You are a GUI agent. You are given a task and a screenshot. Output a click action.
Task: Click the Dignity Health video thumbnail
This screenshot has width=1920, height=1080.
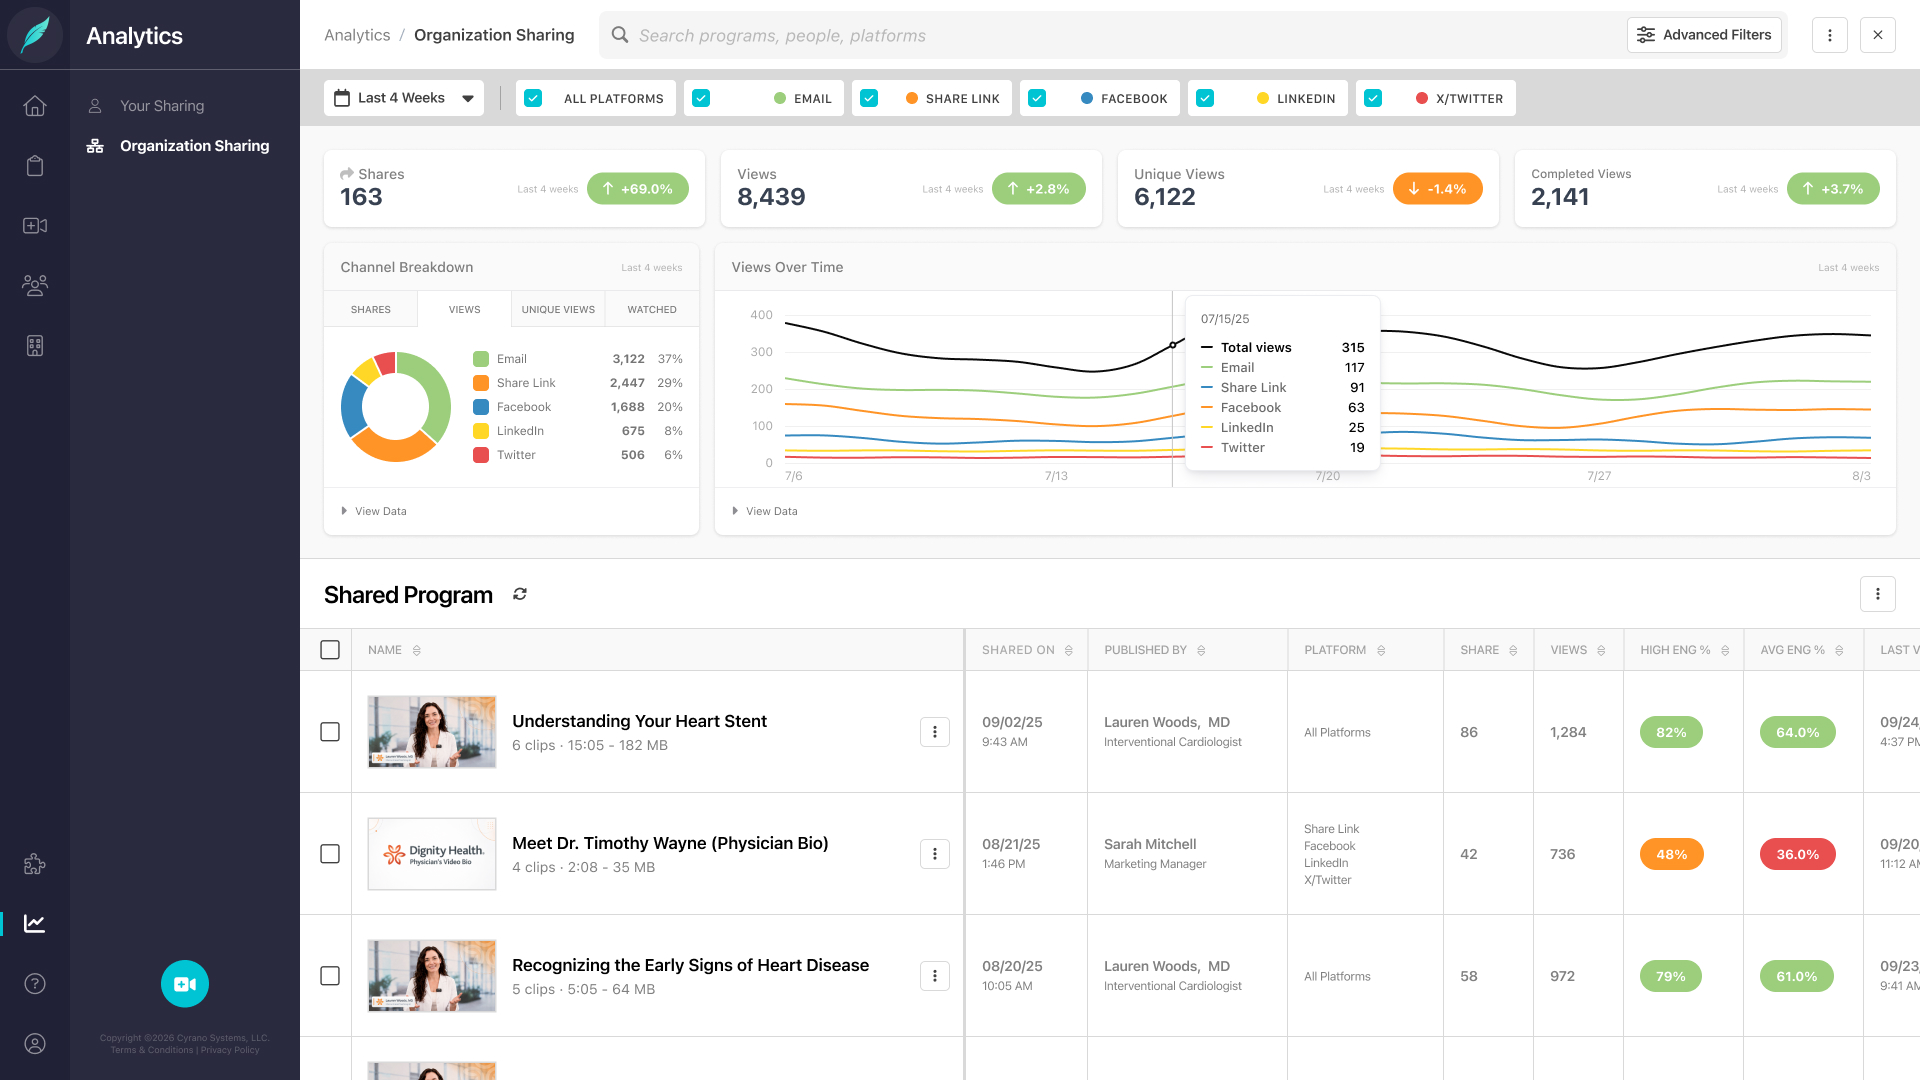coord(432,854)
